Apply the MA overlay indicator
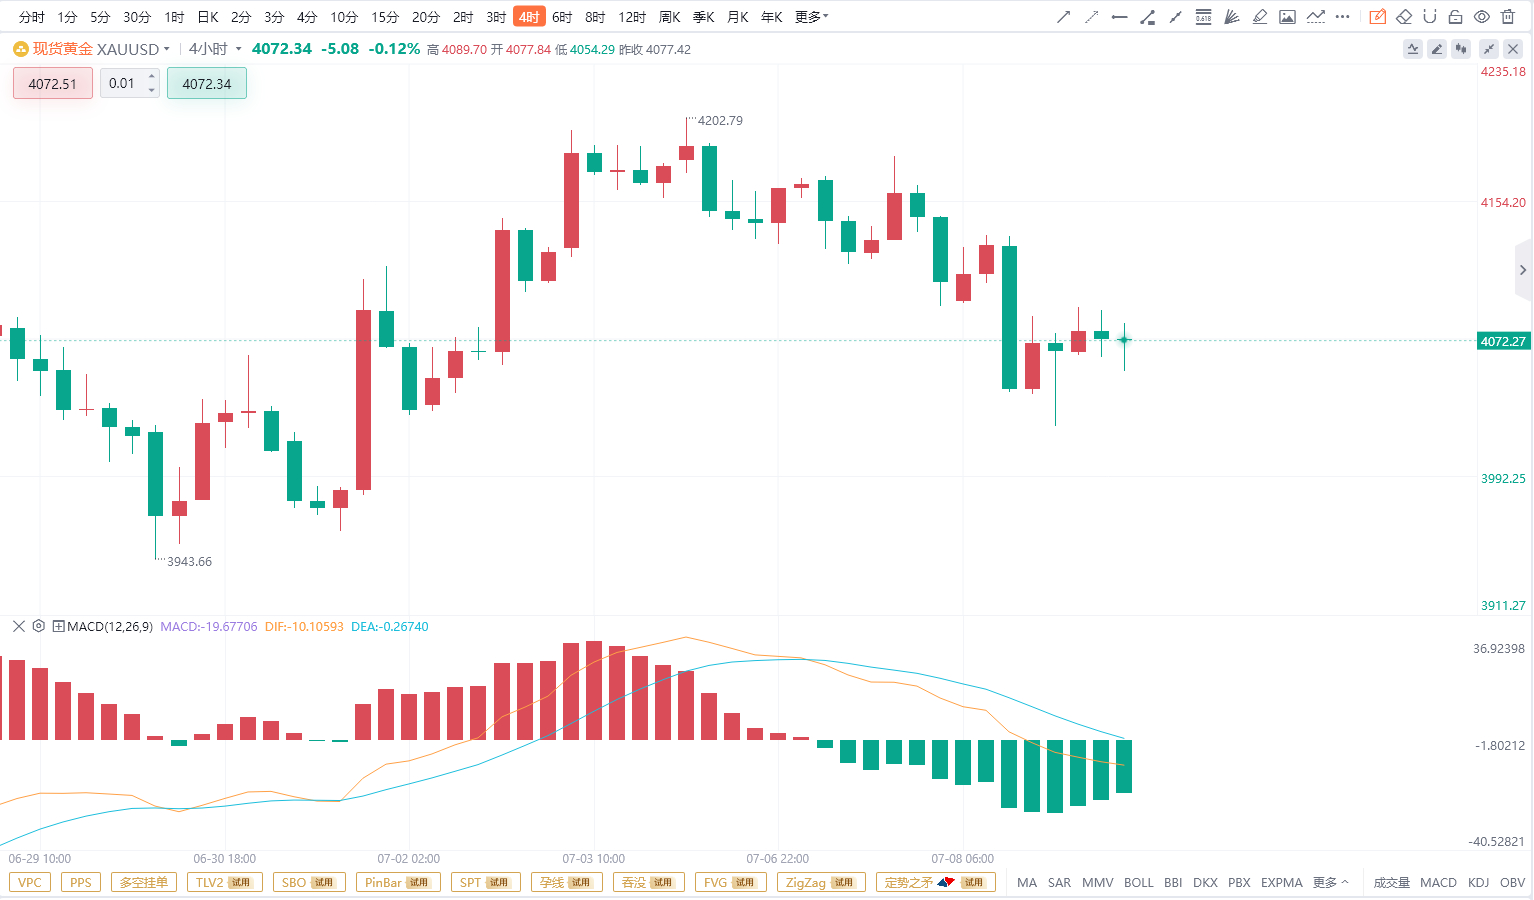This screenshot has height=900, width=1534. [1027, 882]
